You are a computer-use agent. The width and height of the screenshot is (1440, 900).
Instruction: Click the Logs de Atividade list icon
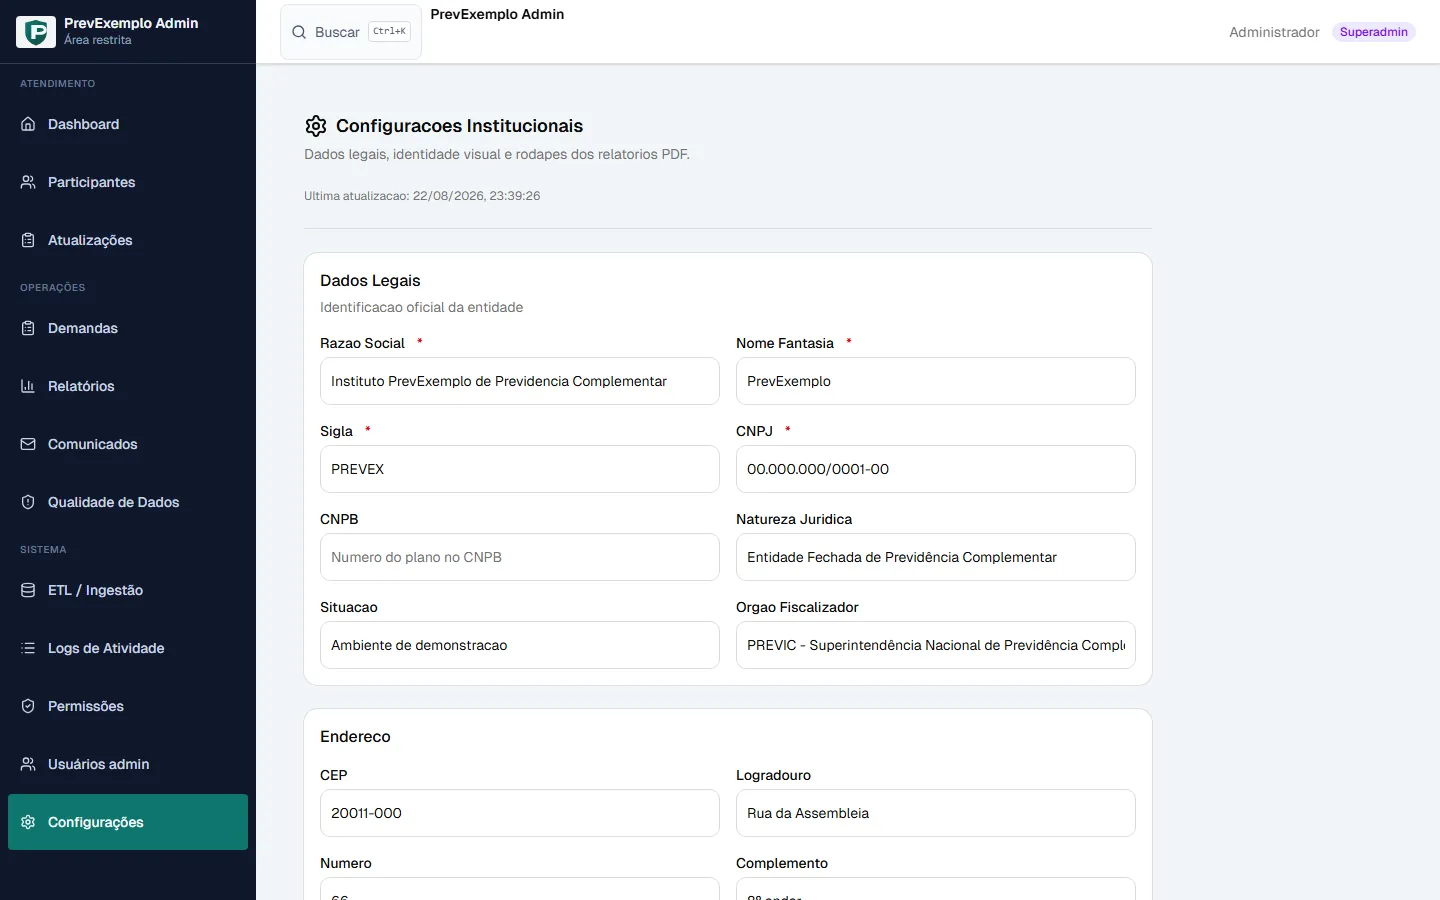28,648
